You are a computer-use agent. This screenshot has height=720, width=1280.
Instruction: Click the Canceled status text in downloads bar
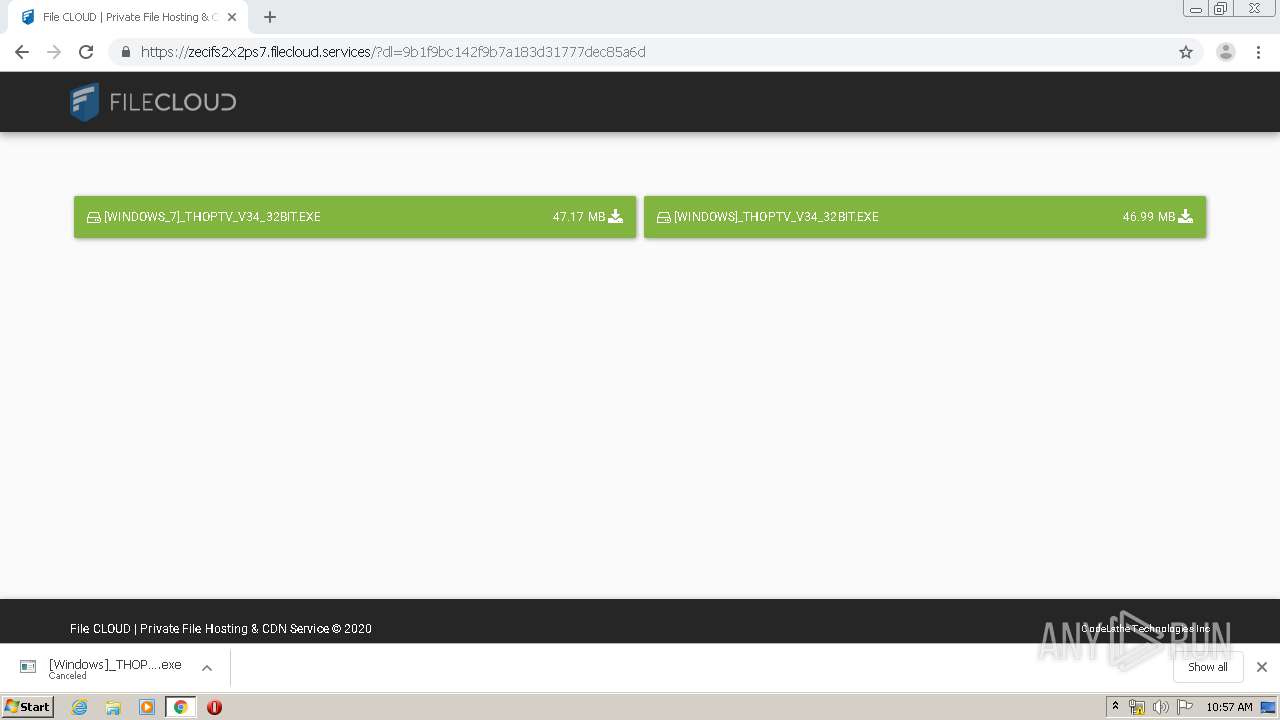click(67, 676)
